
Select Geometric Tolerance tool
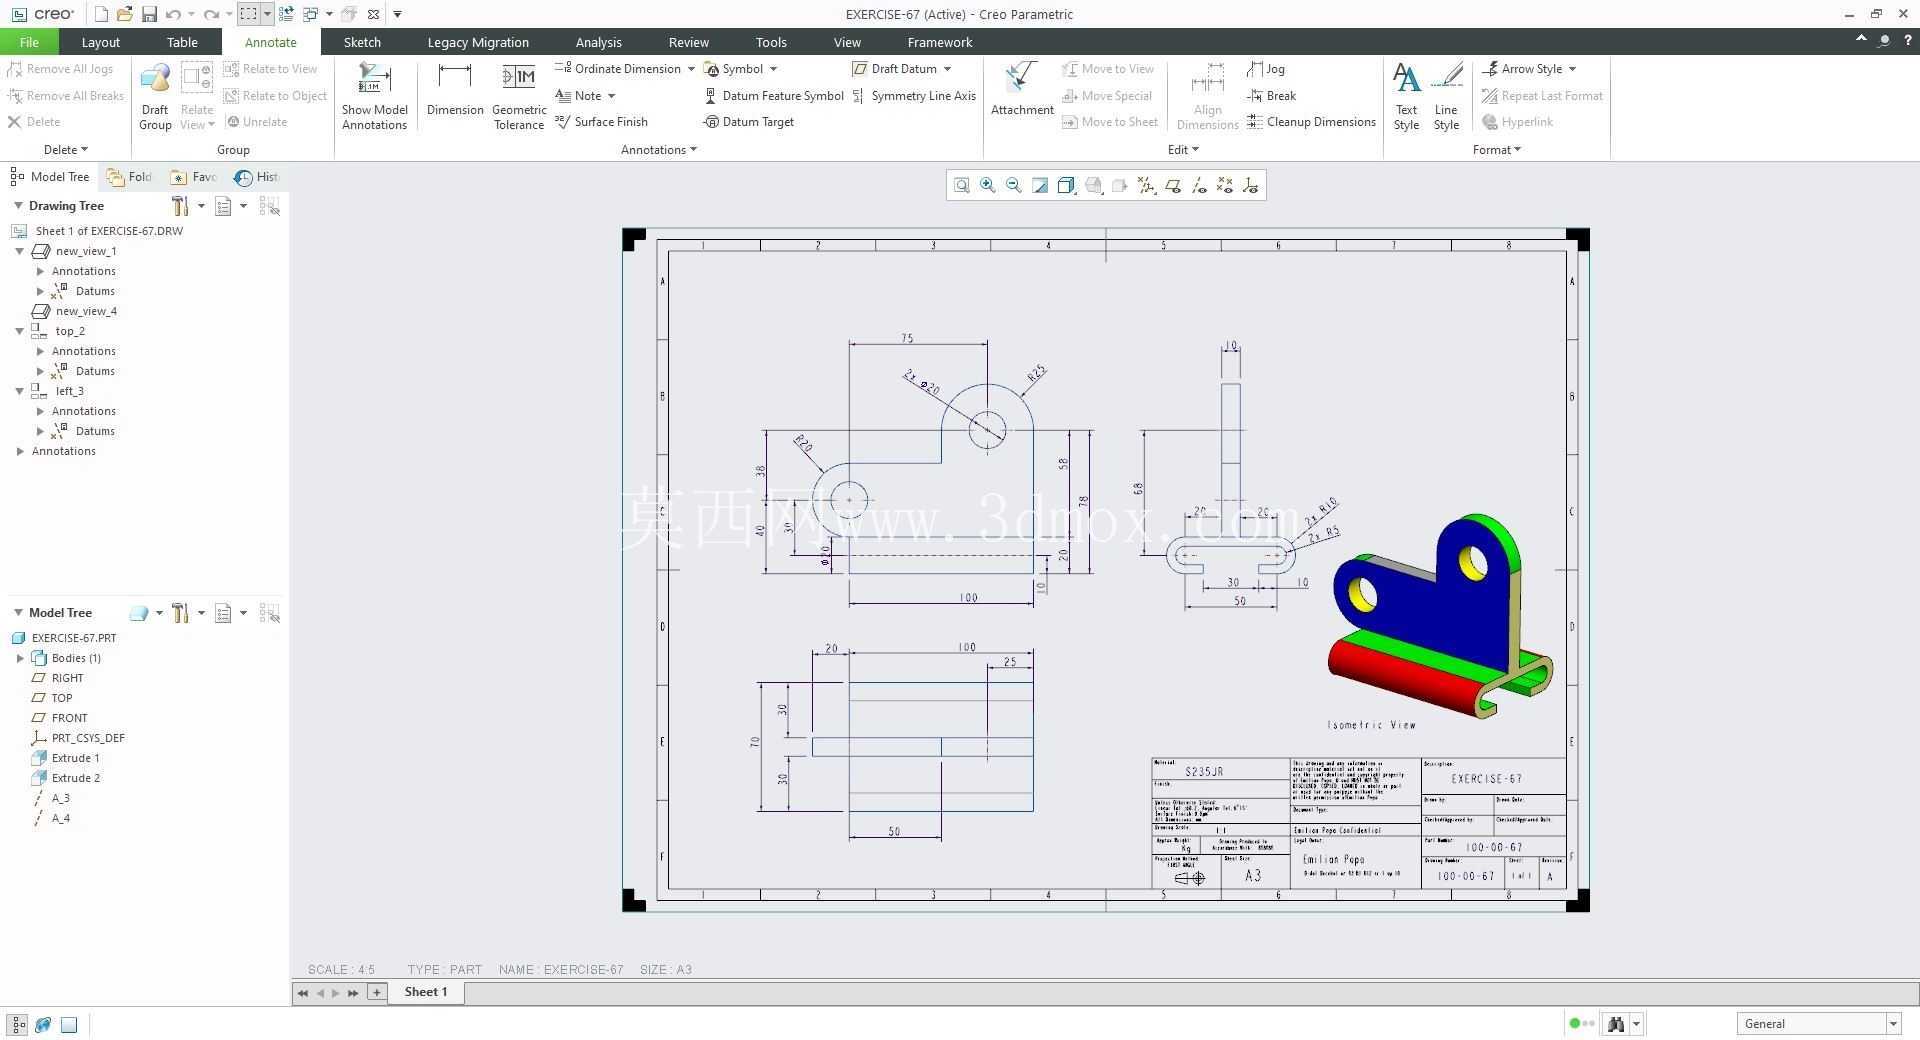click(519, 96)
